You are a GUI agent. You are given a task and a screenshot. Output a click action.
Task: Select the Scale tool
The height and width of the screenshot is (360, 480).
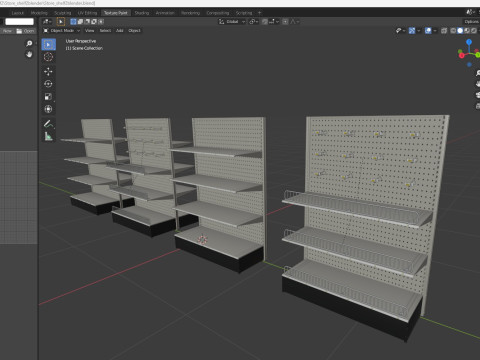click(x=48, y=97)
